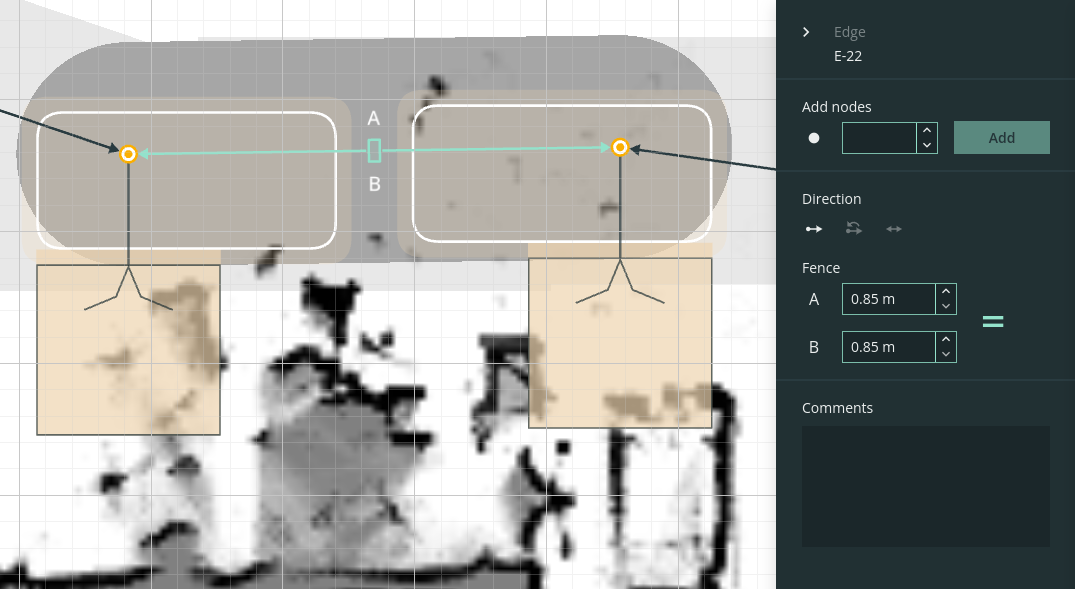1075x589 pixels.
Task: Click the Comments text area
Action: (926, 486)
